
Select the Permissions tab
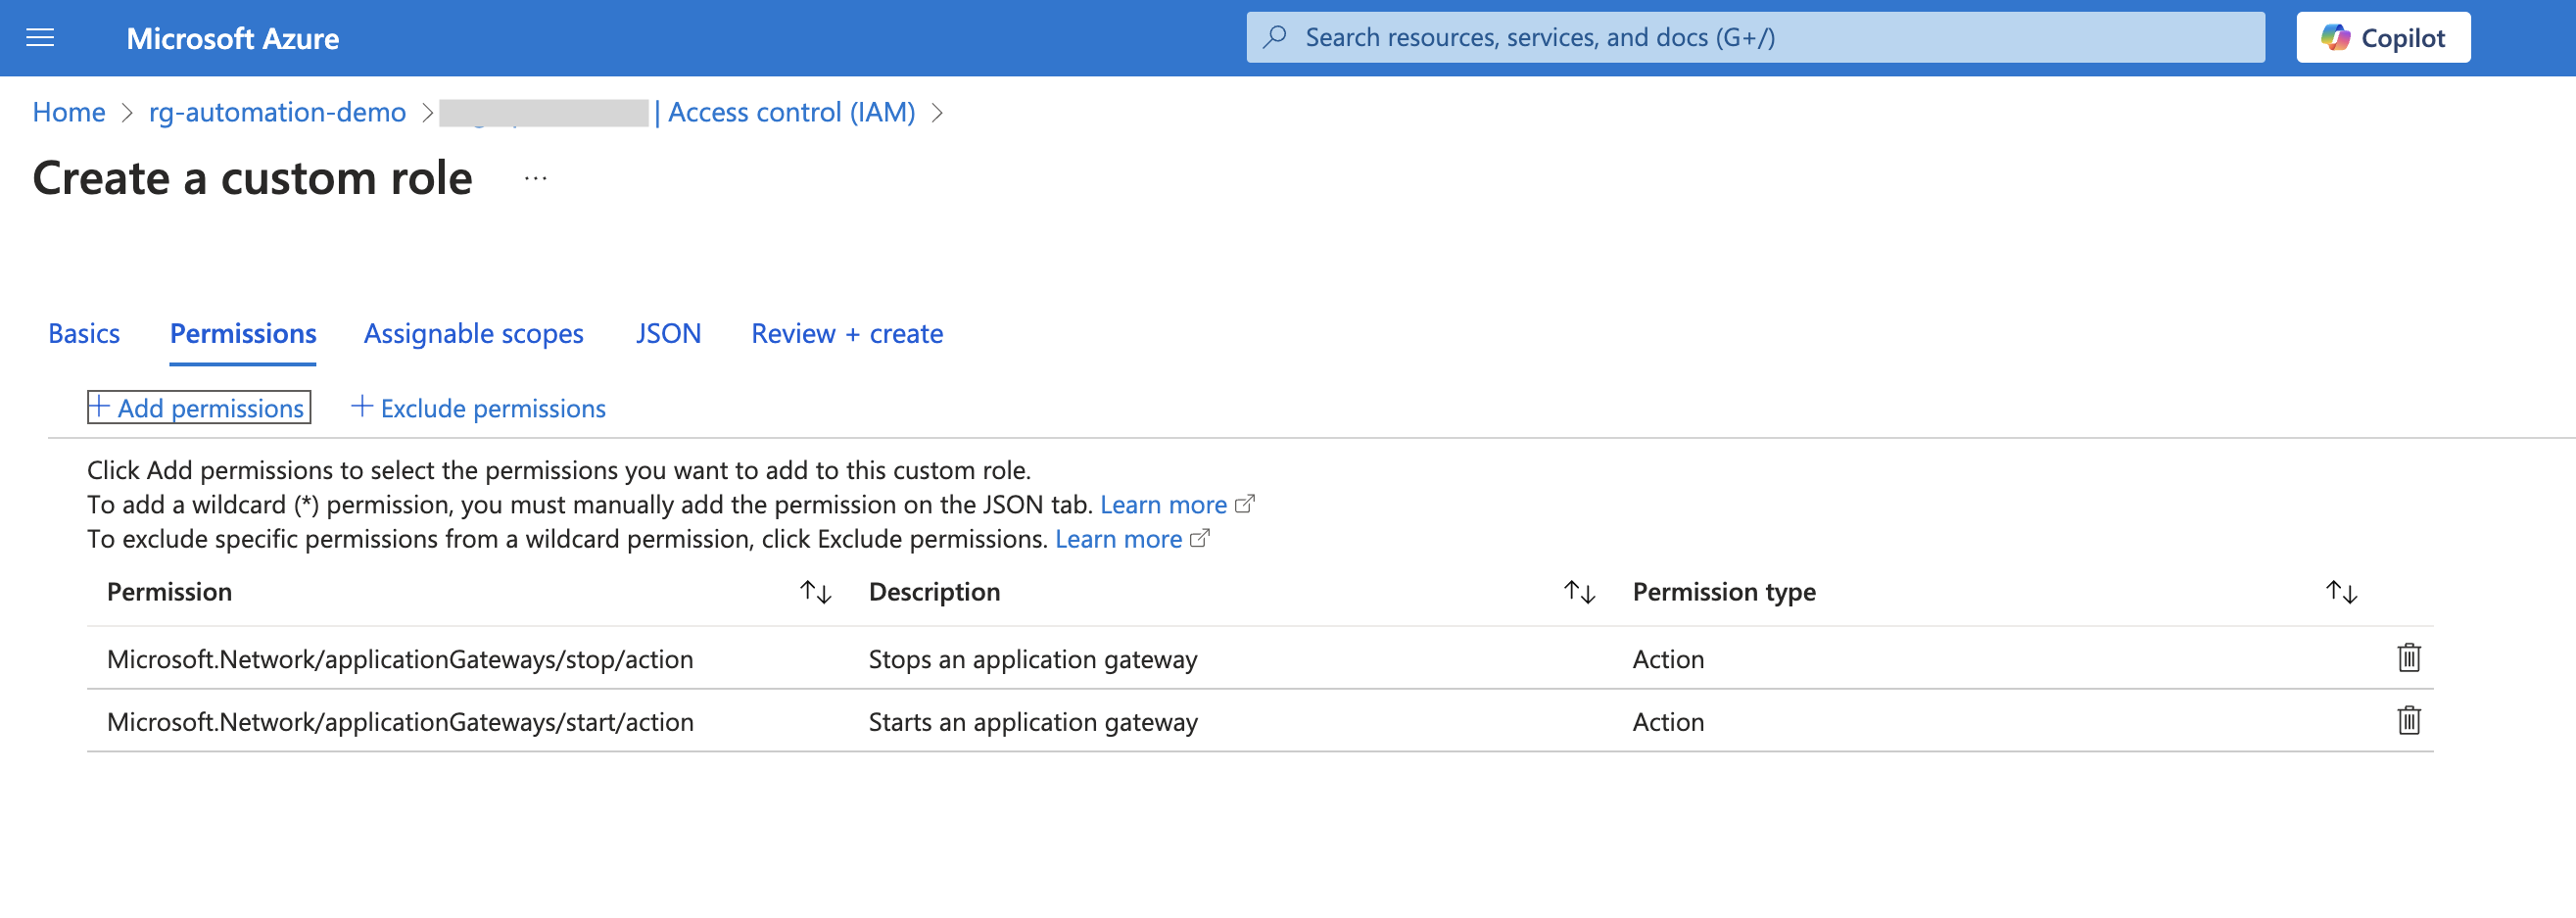pyautogui.click(x=243, y=333)
